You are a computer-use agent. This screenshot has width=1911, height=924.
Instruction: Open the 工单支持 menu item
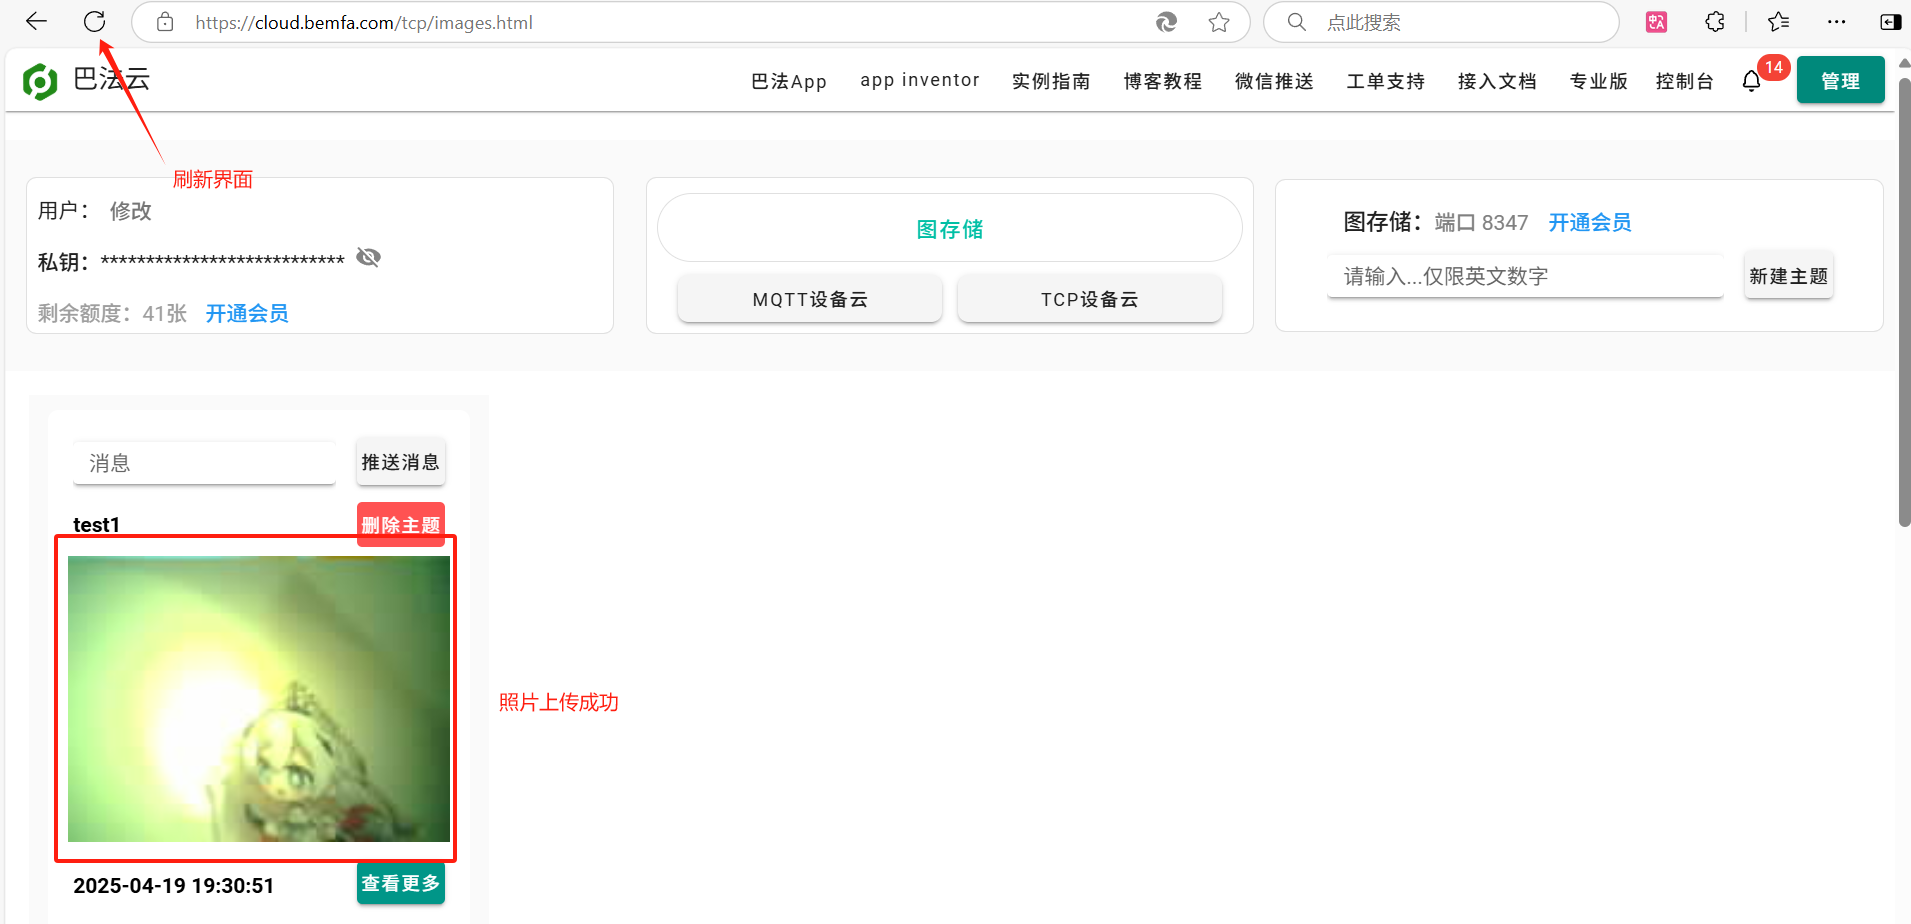tap(1386, 81)
